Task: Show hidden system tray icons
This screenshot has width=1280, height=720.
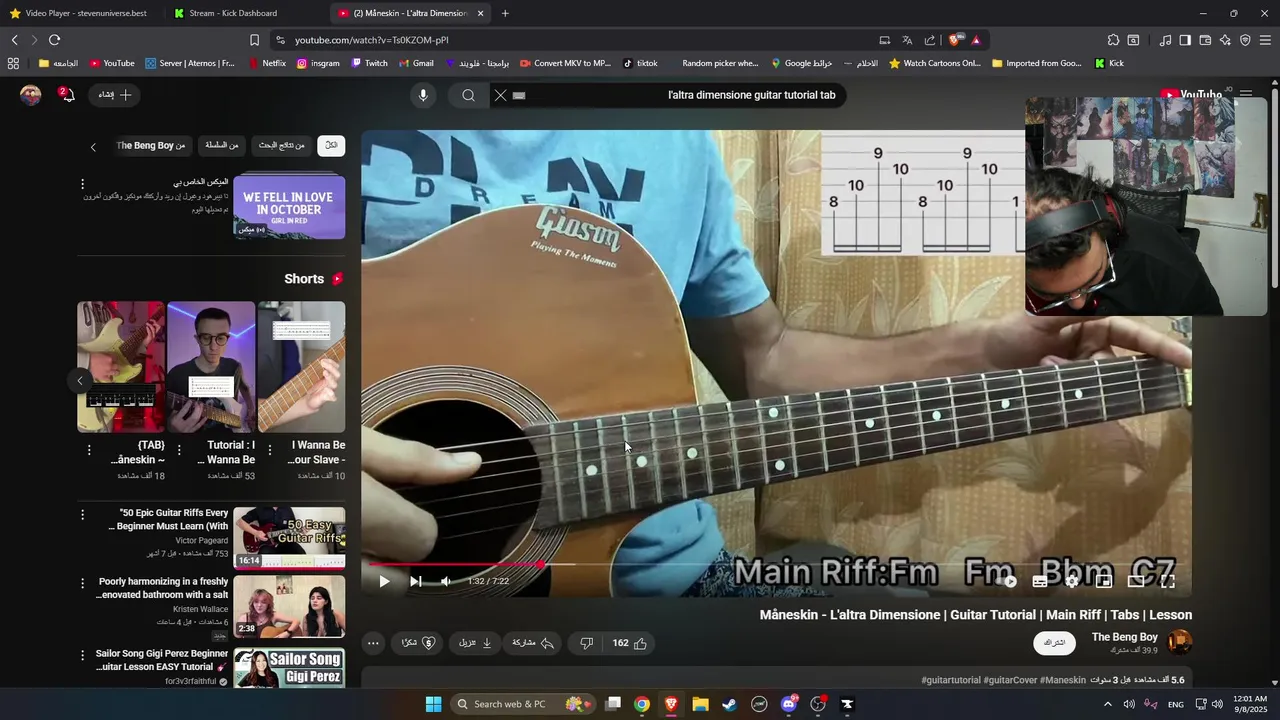Action: coord(1107,704)
